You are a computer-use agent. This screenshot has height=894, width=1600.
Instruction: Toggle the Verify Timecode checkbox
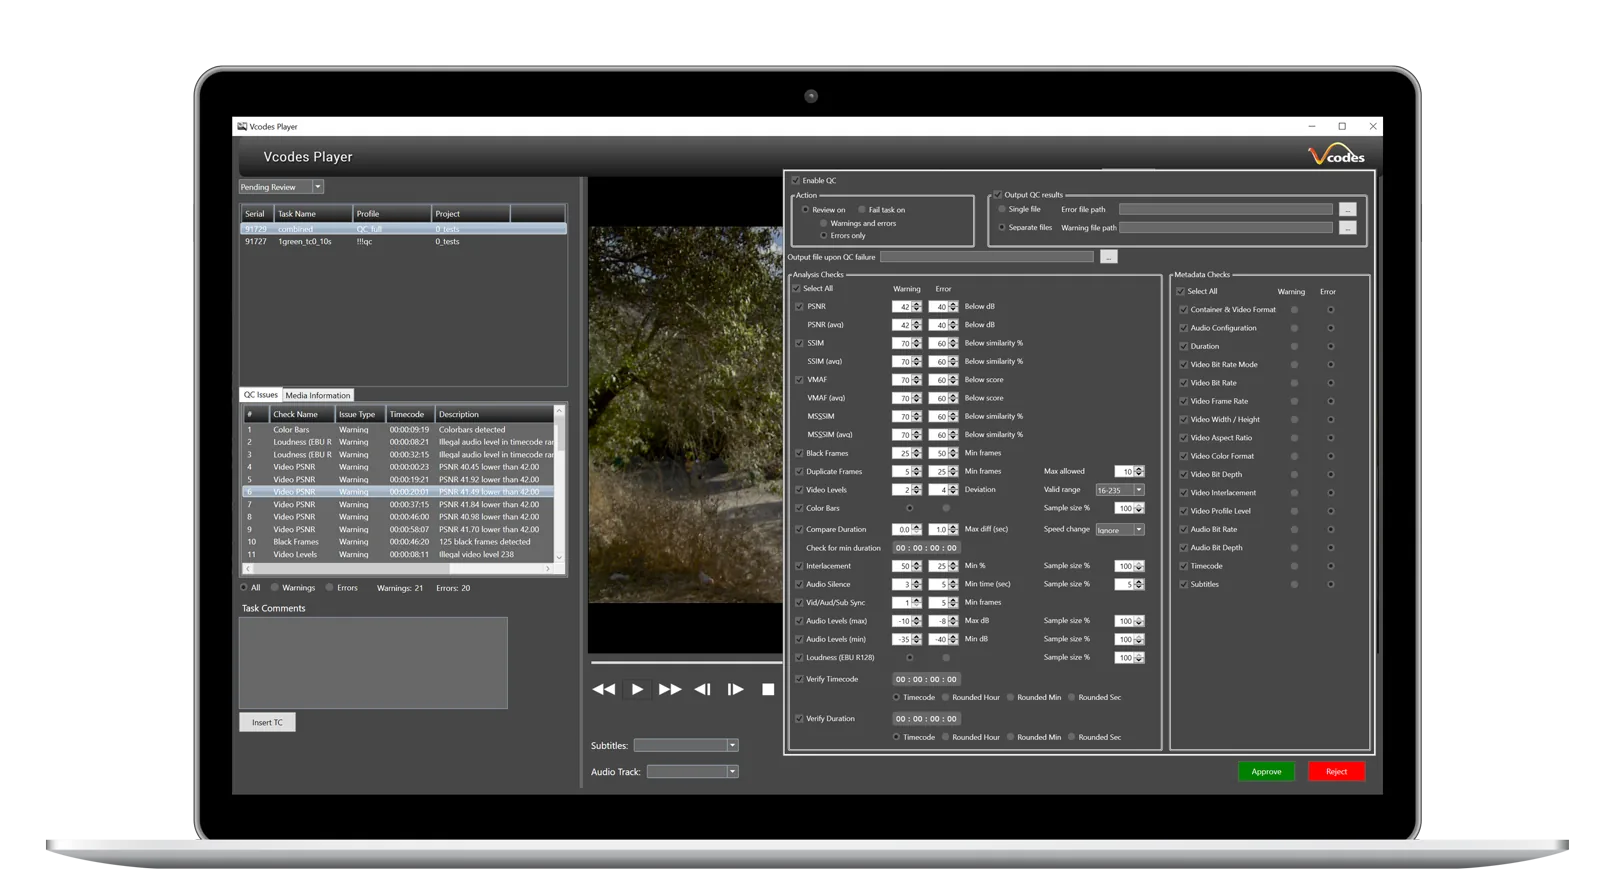click(799, 680)
